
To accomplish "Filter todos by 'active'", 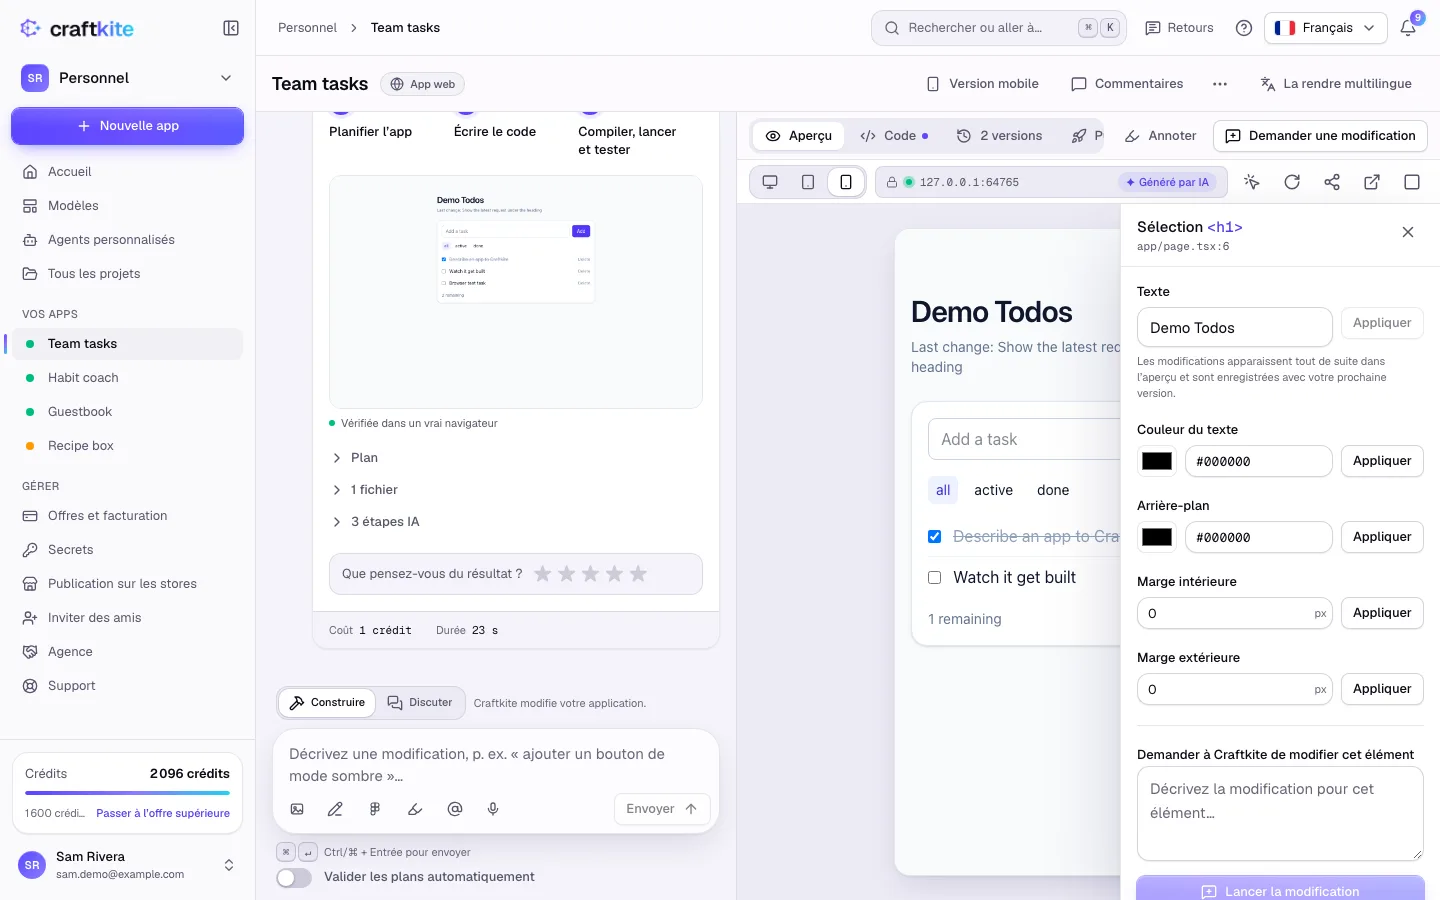I will (x=994, y=490).
